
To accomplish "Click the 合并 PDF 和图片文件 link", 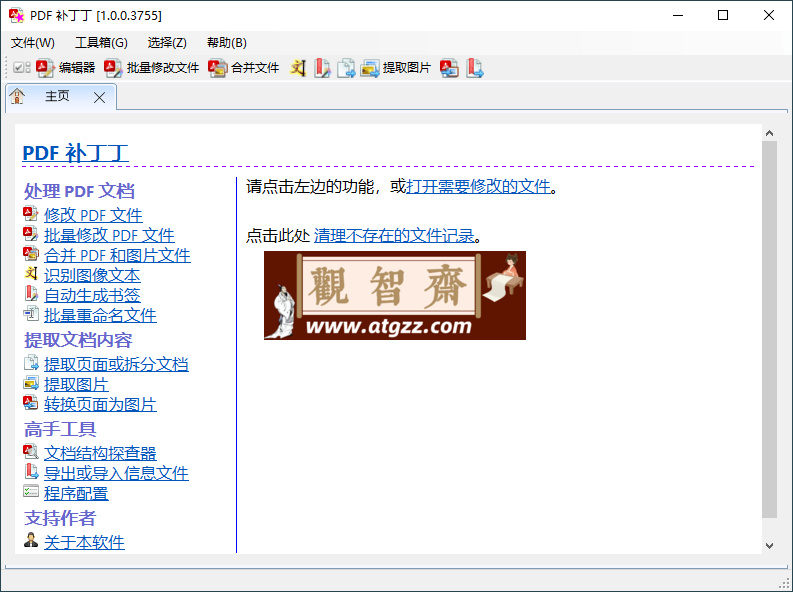I will [117, 255].
